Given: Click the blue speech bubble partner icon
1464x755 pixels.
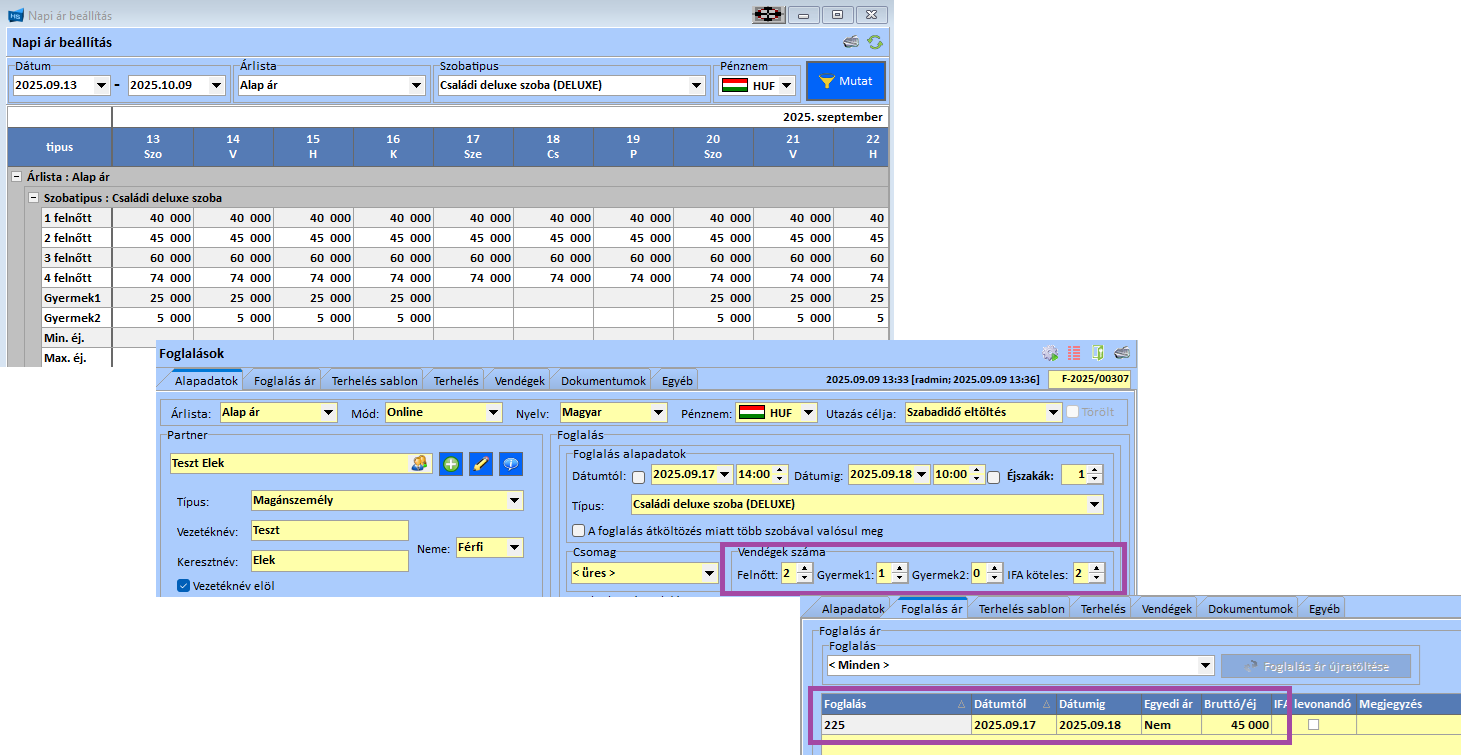Looking at the screenshot, I should 511,464.
